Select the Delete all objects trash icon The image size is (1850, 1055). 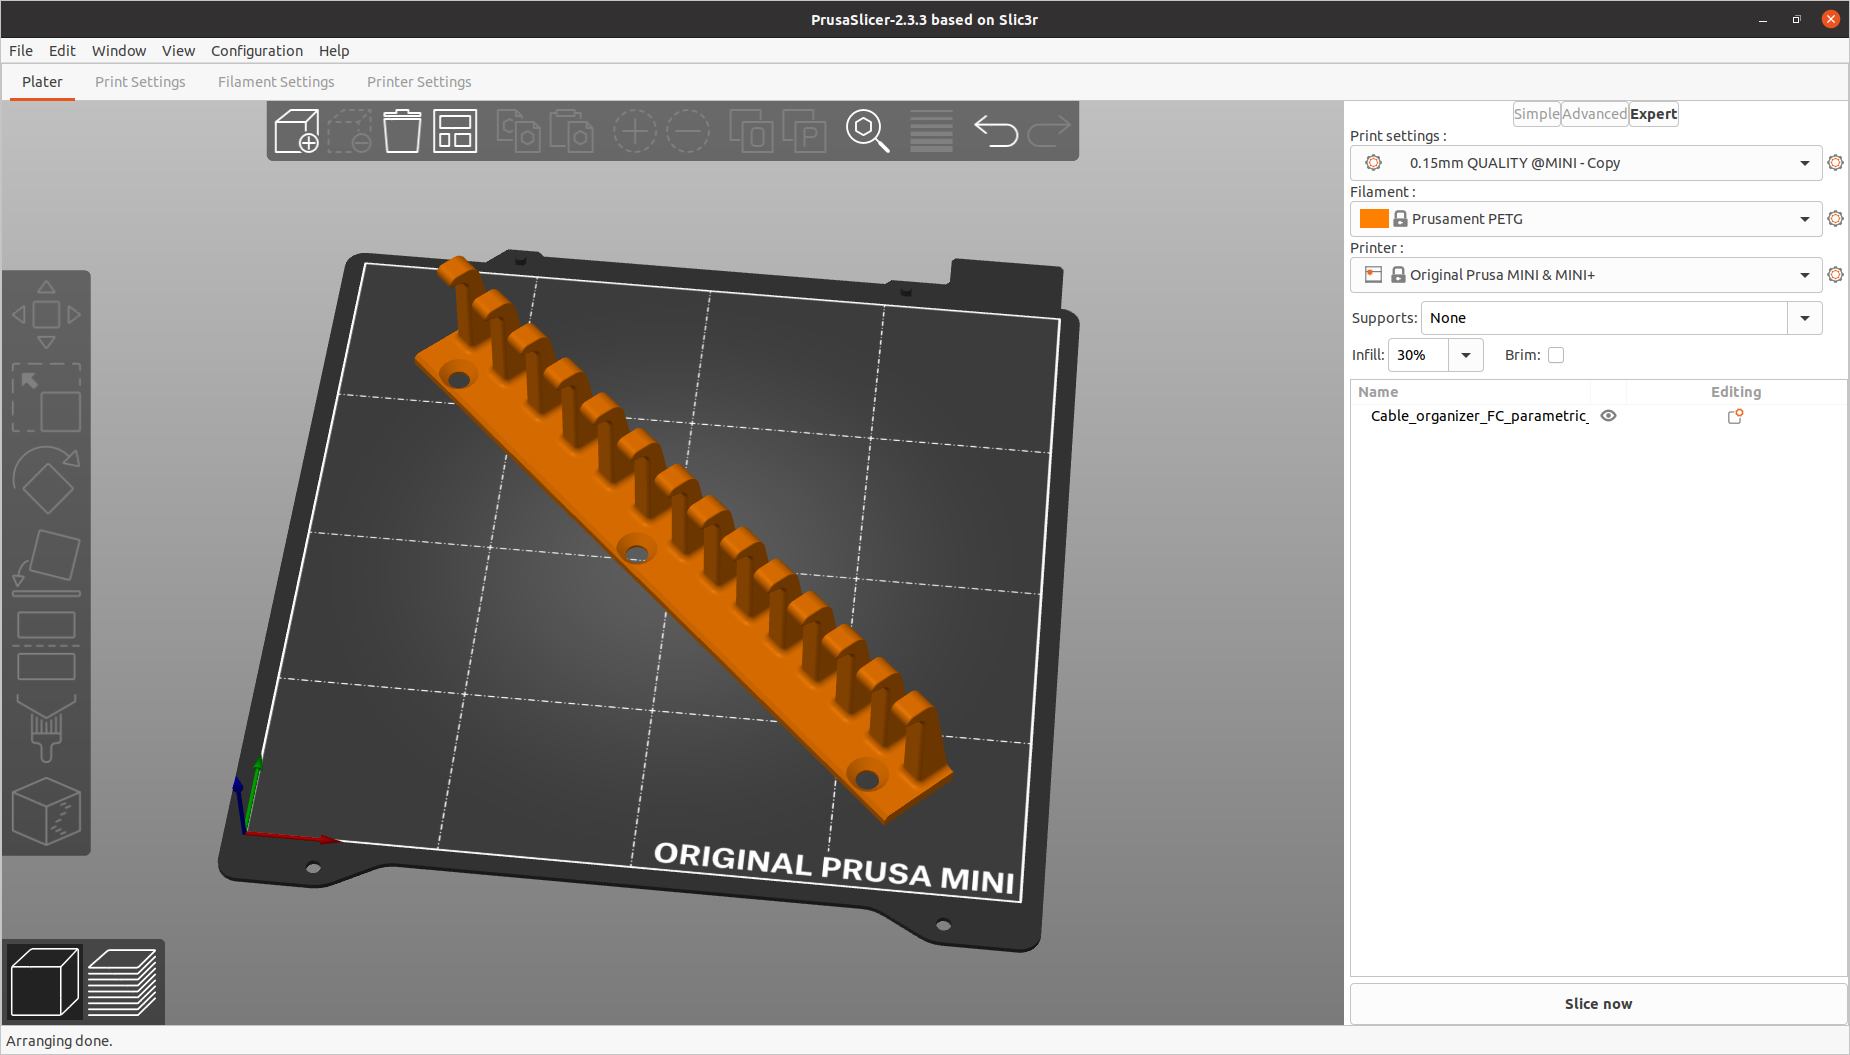(402, 131)
